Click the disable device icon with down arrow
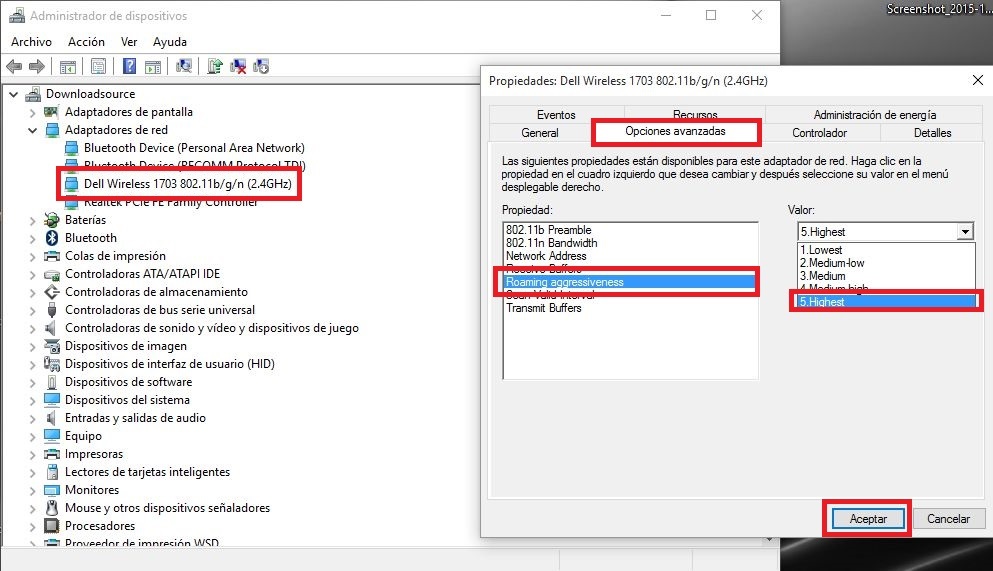Viewport: 993px width, 571px height. pos(261,66)
